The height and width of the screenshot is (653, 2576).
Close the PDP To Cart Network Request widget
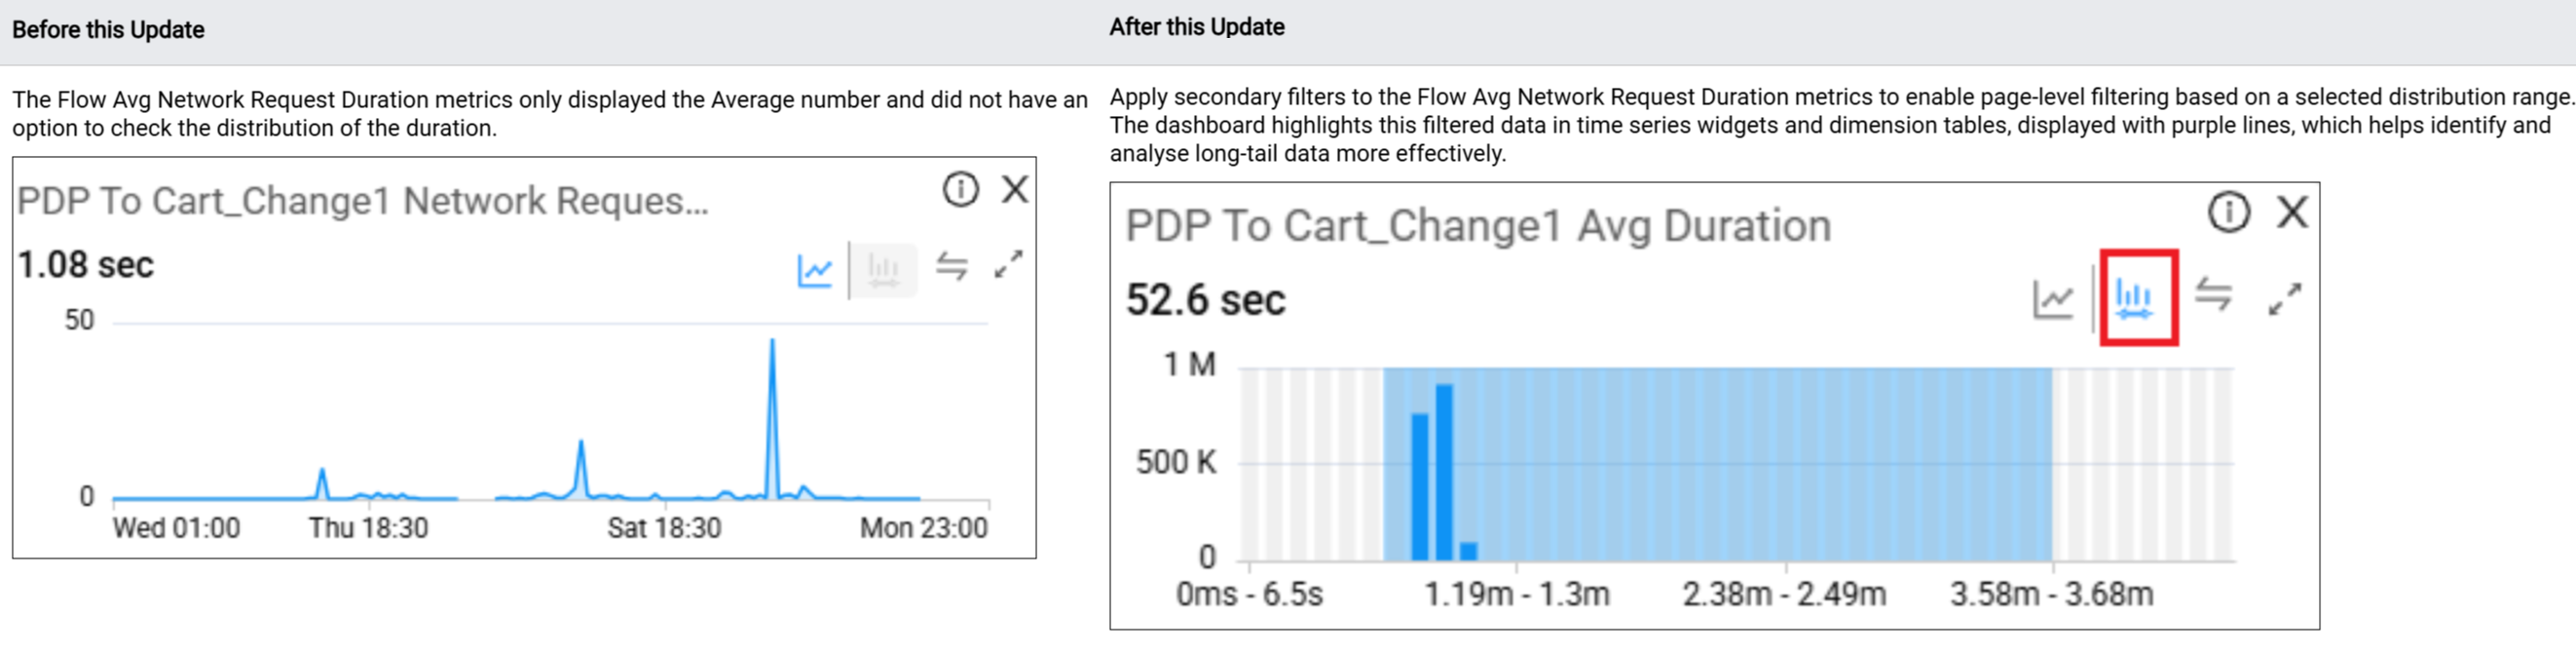[1015, 188]
